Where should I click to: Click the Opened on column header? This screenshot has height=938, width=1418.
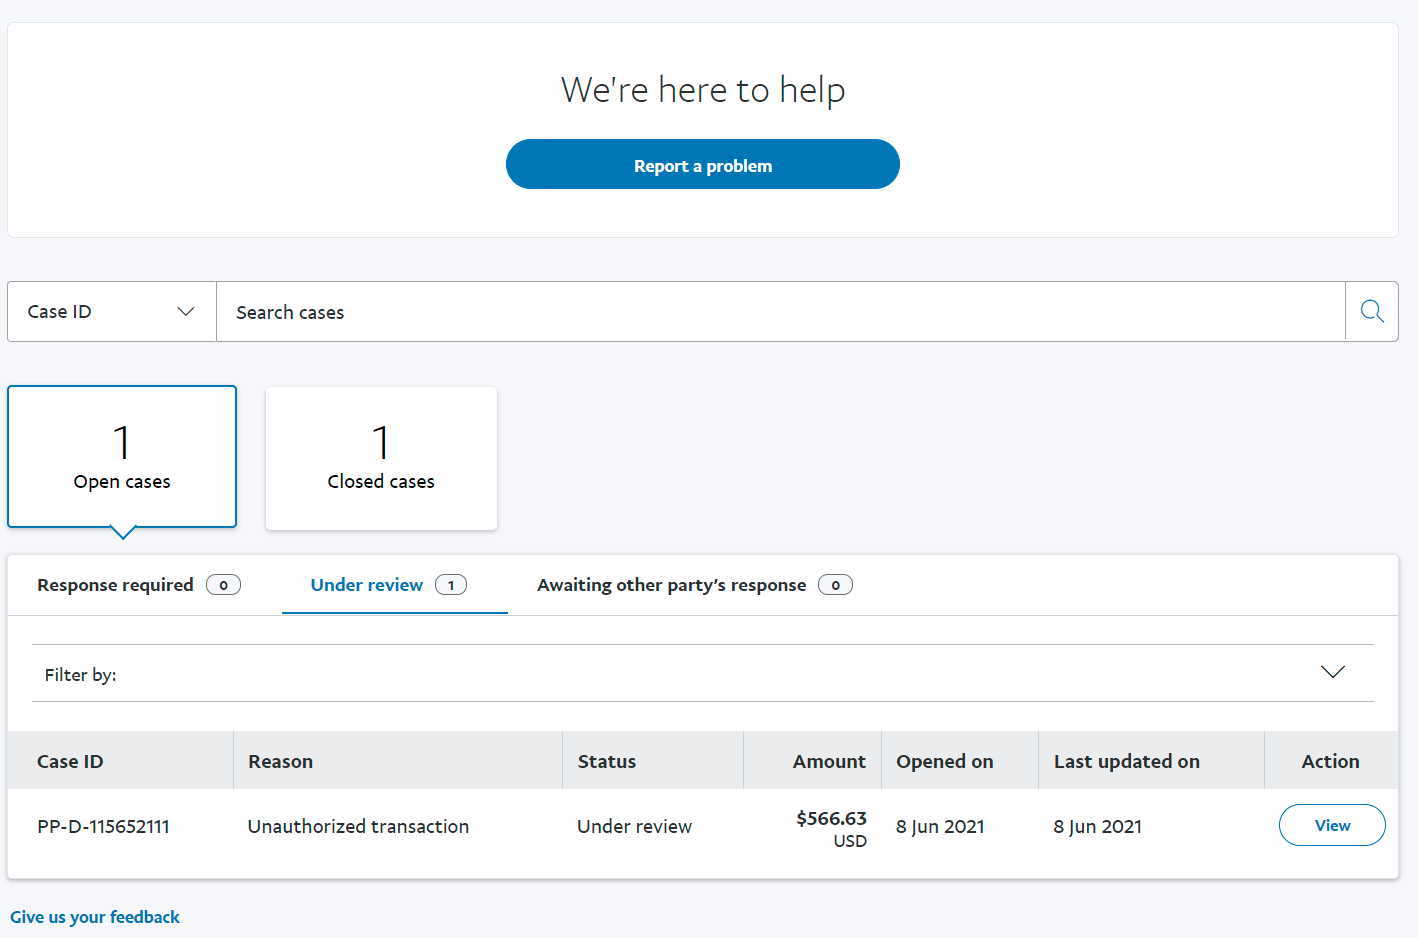point(945,761)
